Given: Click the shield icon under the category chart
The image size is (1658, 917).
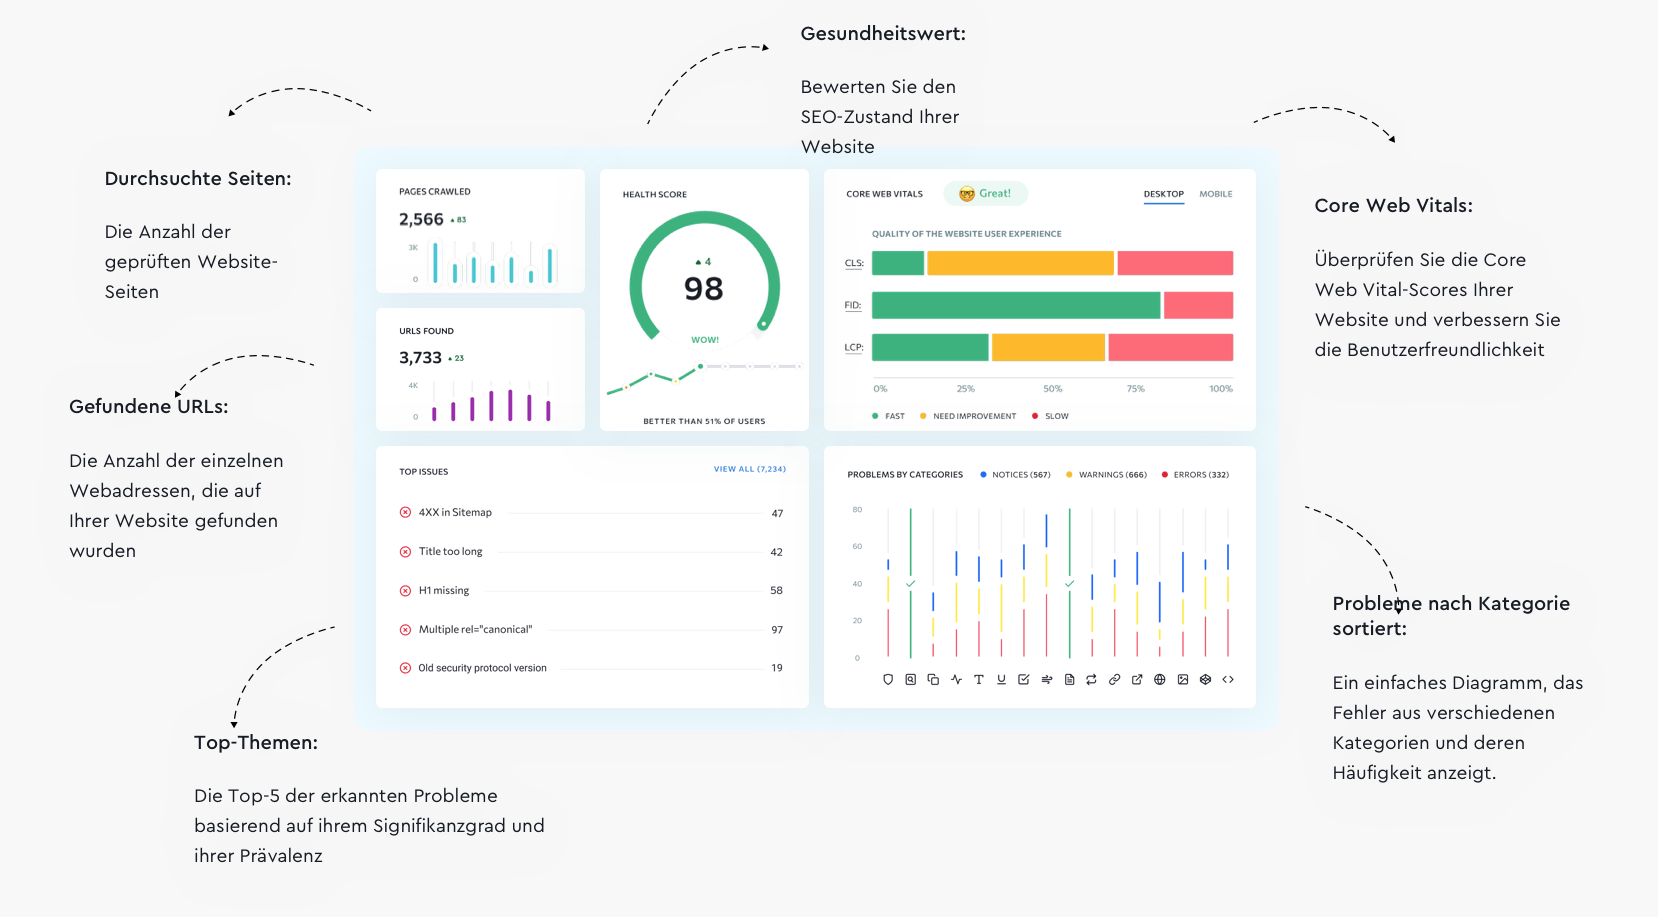Looking at the screenshot, I should pos(887,680).
